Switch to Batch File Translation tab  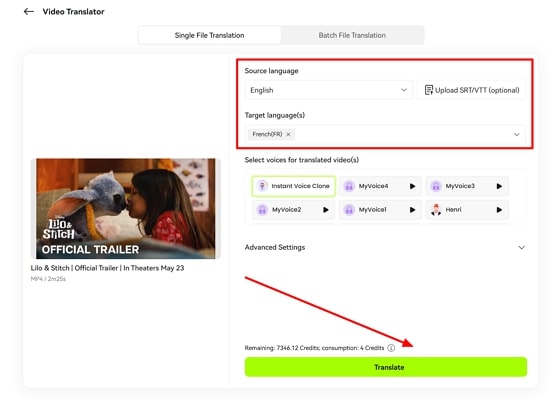pos(352,35)
